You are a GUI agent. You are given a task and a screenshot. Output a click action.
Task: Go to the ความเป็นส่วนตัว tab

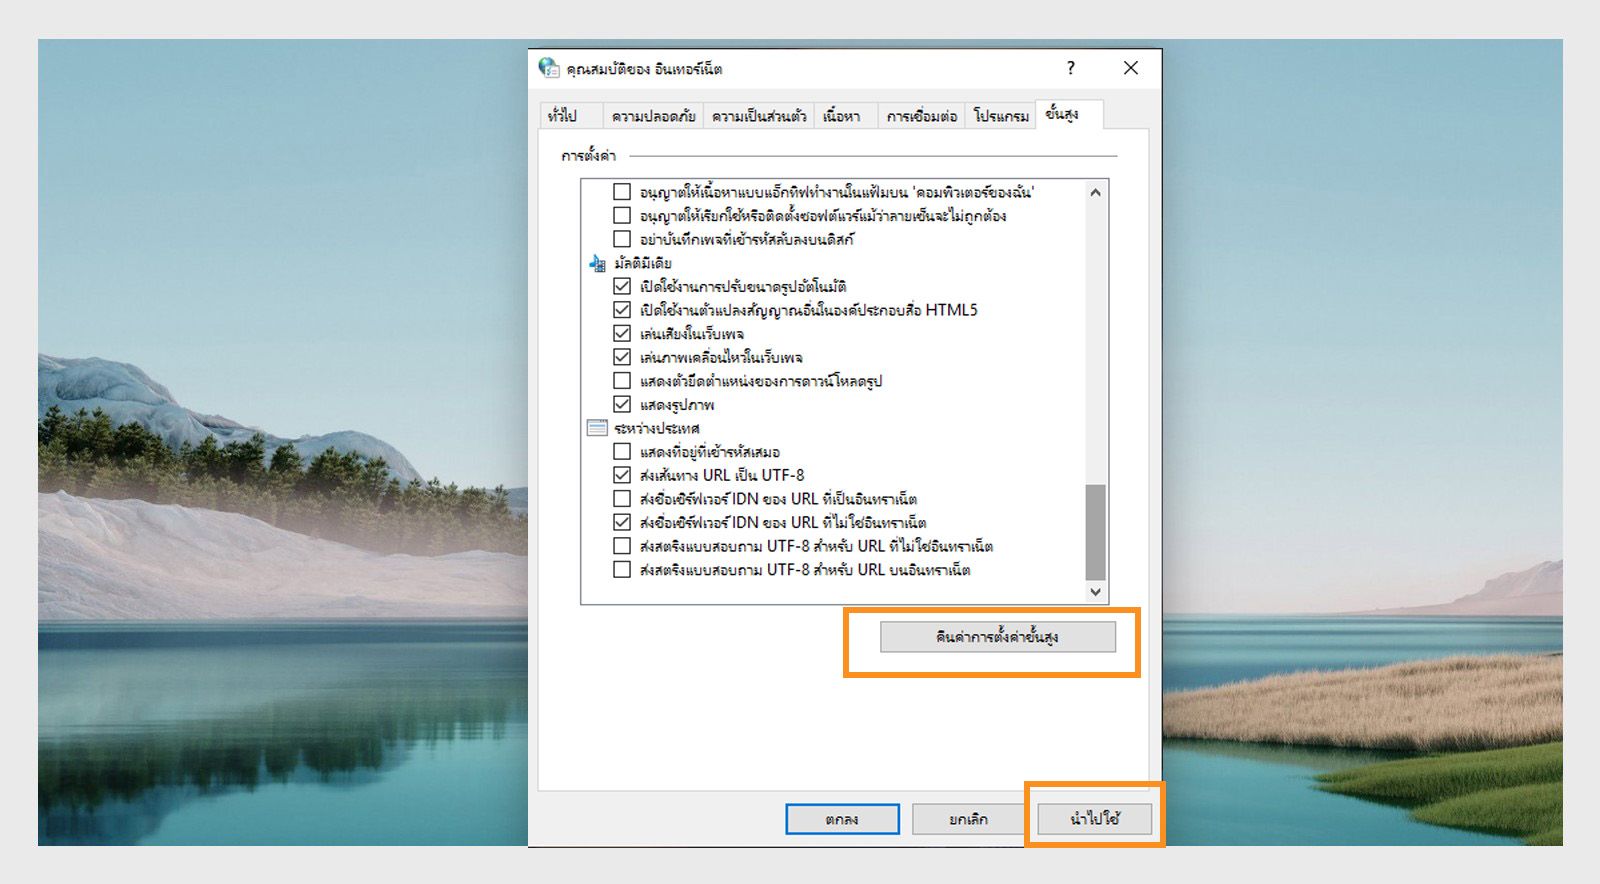coord(759,116)
